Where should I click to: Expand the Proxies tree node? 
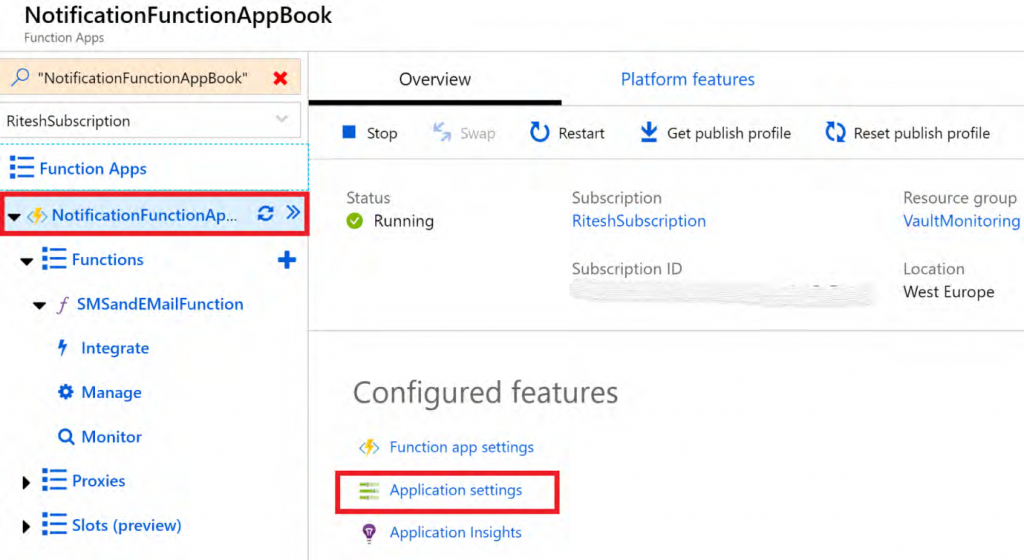click(26, 482)
